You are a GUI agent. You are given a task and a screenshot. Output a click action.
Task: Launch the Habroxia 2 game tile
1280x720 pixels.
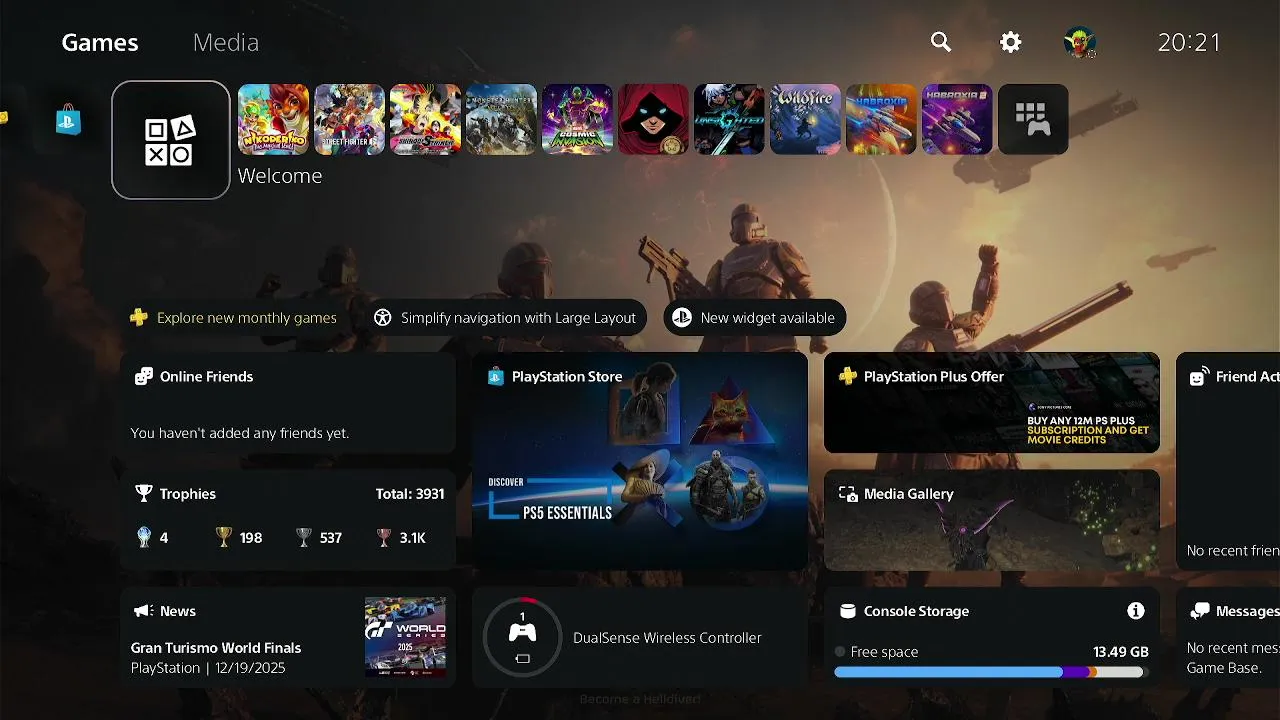[958, 120]
